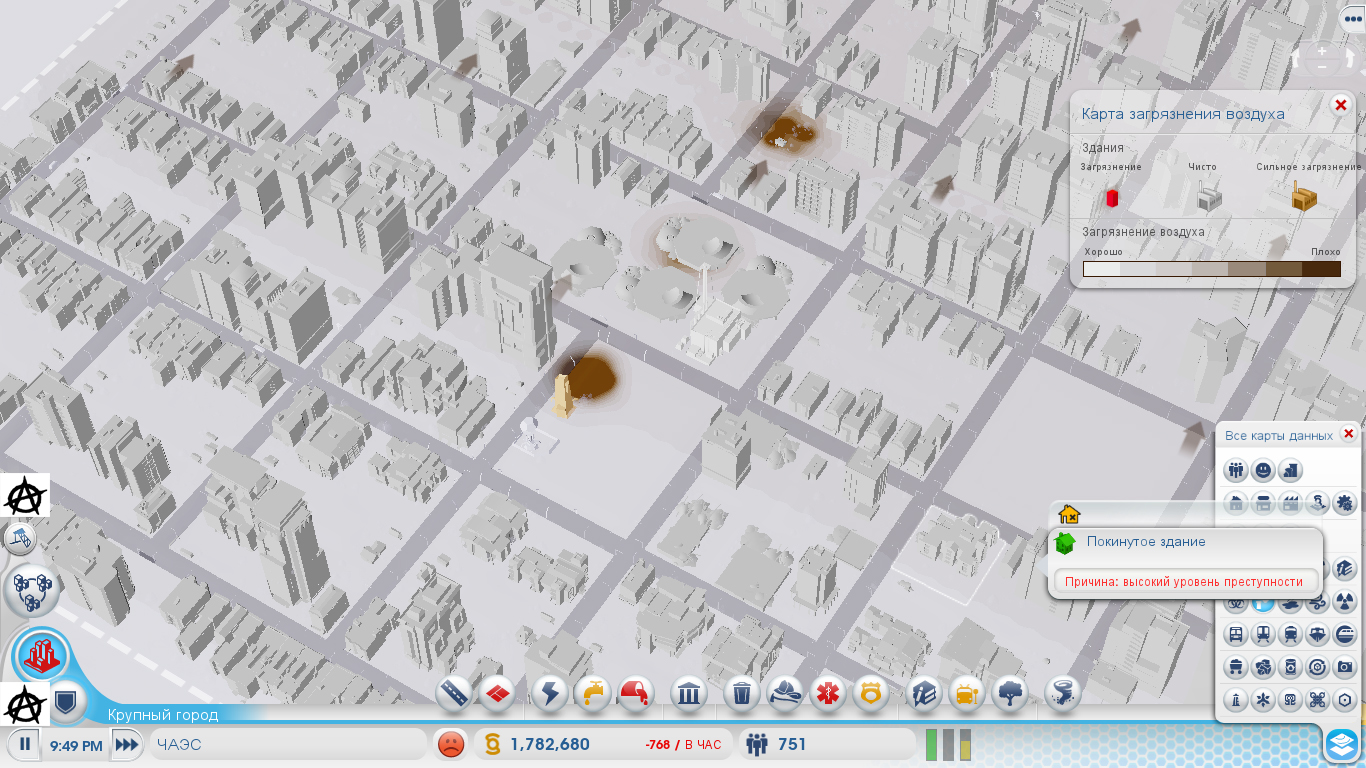Open the Police badge menu
Screen dimensions: 1366x768
coord(871,693)
